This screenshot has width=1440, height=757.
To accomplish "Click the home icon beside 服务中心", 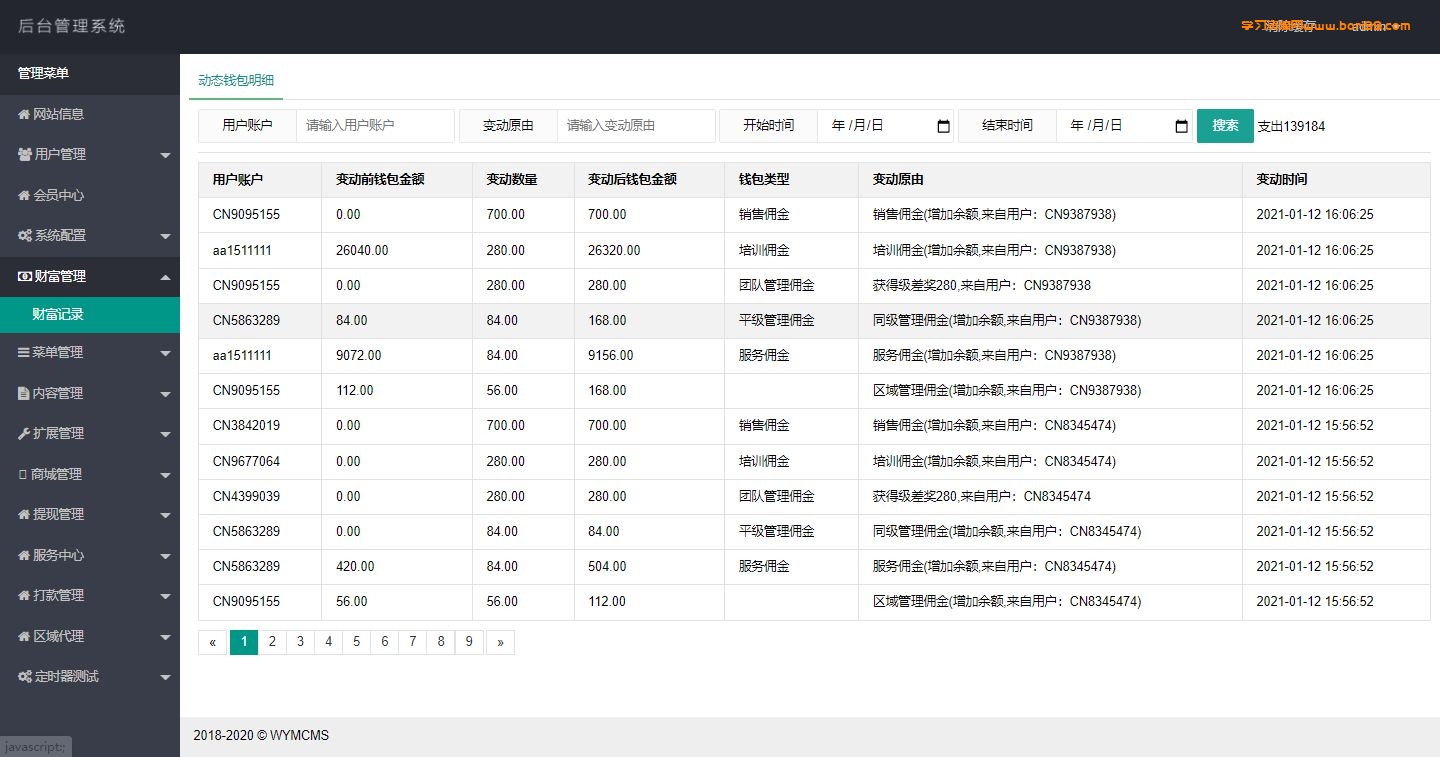I will [24, 555].
